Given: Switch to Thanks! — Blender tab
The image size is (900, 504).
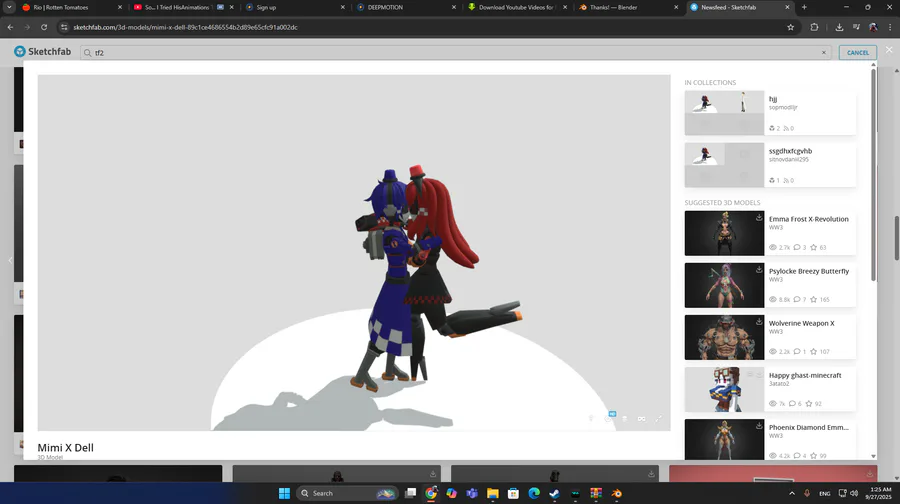Looking at the screenshot, I should tap(628, 7).
